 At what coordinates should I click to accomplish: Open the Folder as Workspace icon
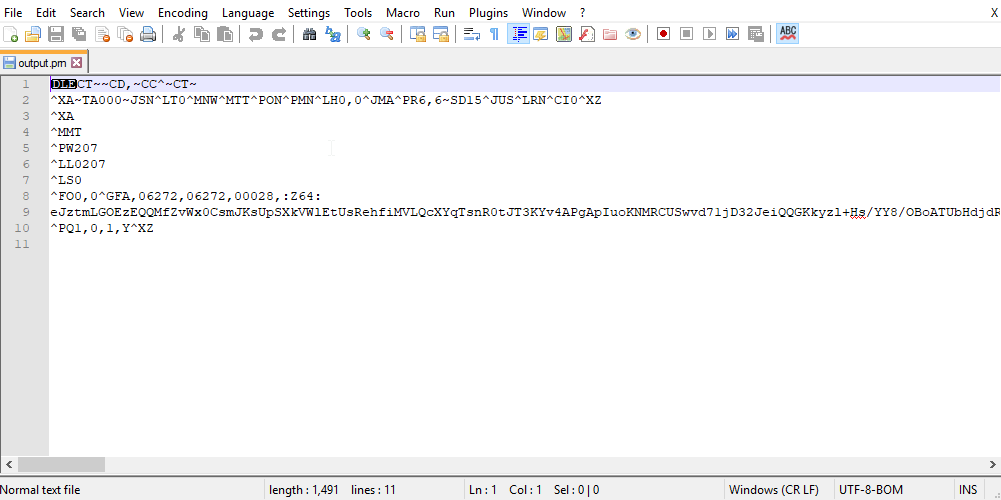click(610, 34)
